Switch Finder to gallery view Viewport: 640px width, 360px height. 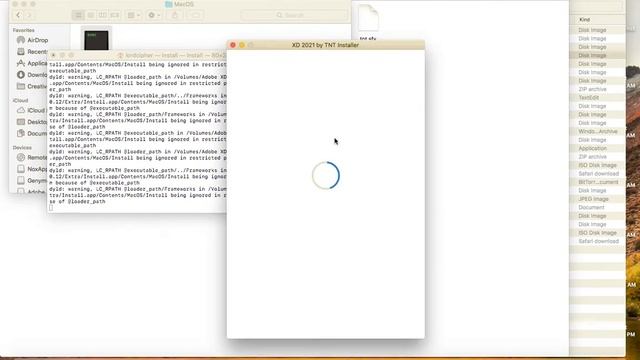(115, 15)
